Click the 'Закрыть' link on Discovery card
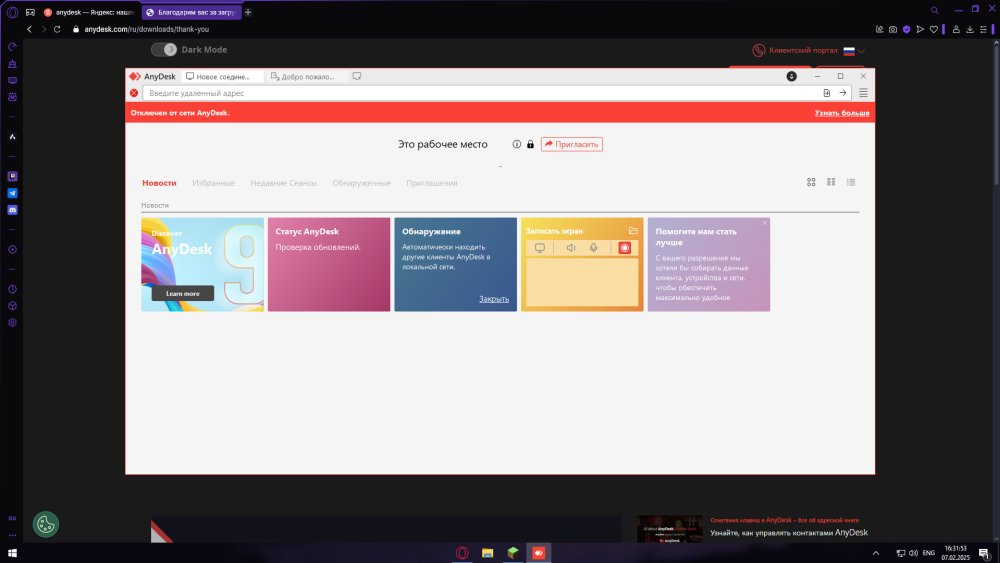 pos(494,298)
